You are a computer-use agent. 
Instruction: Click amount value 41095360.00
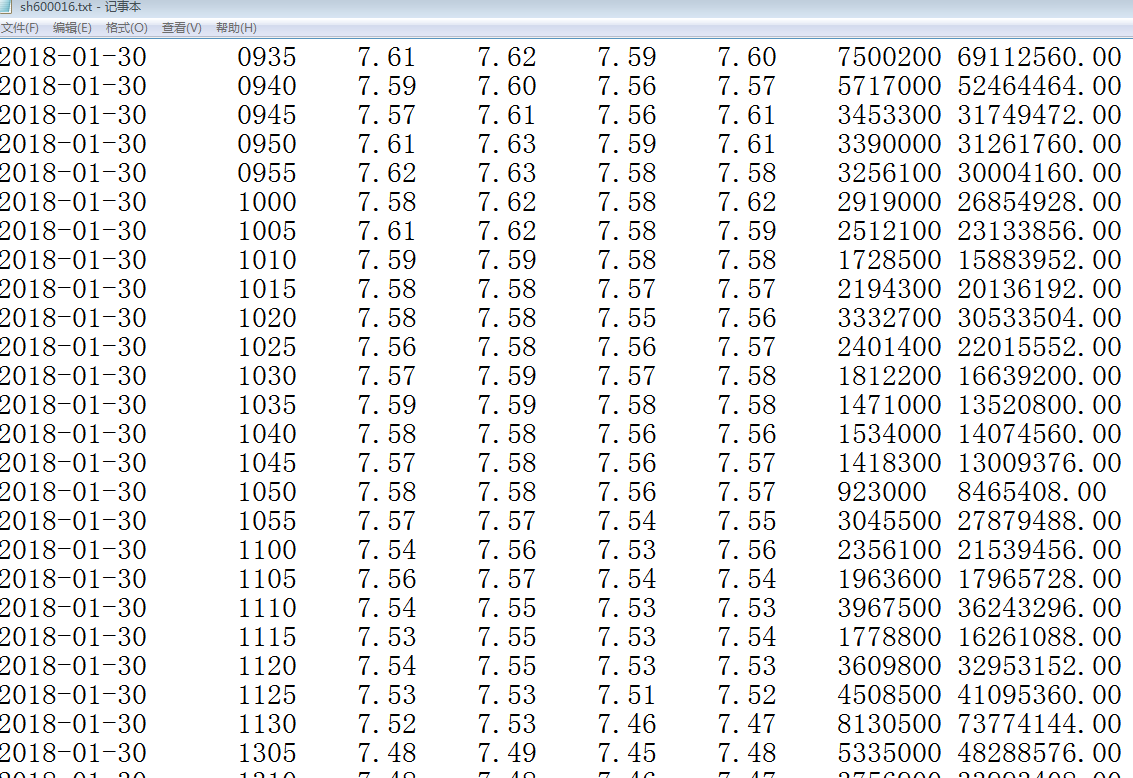point(1040,695)
